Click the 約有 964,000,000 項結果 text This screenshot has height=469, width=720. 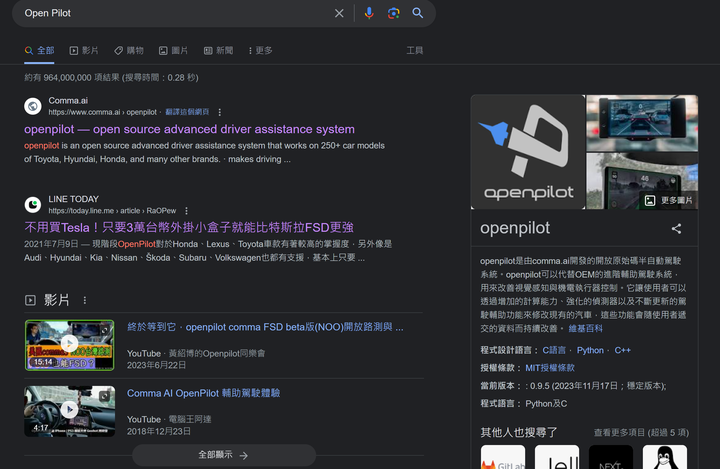point(111,78)
